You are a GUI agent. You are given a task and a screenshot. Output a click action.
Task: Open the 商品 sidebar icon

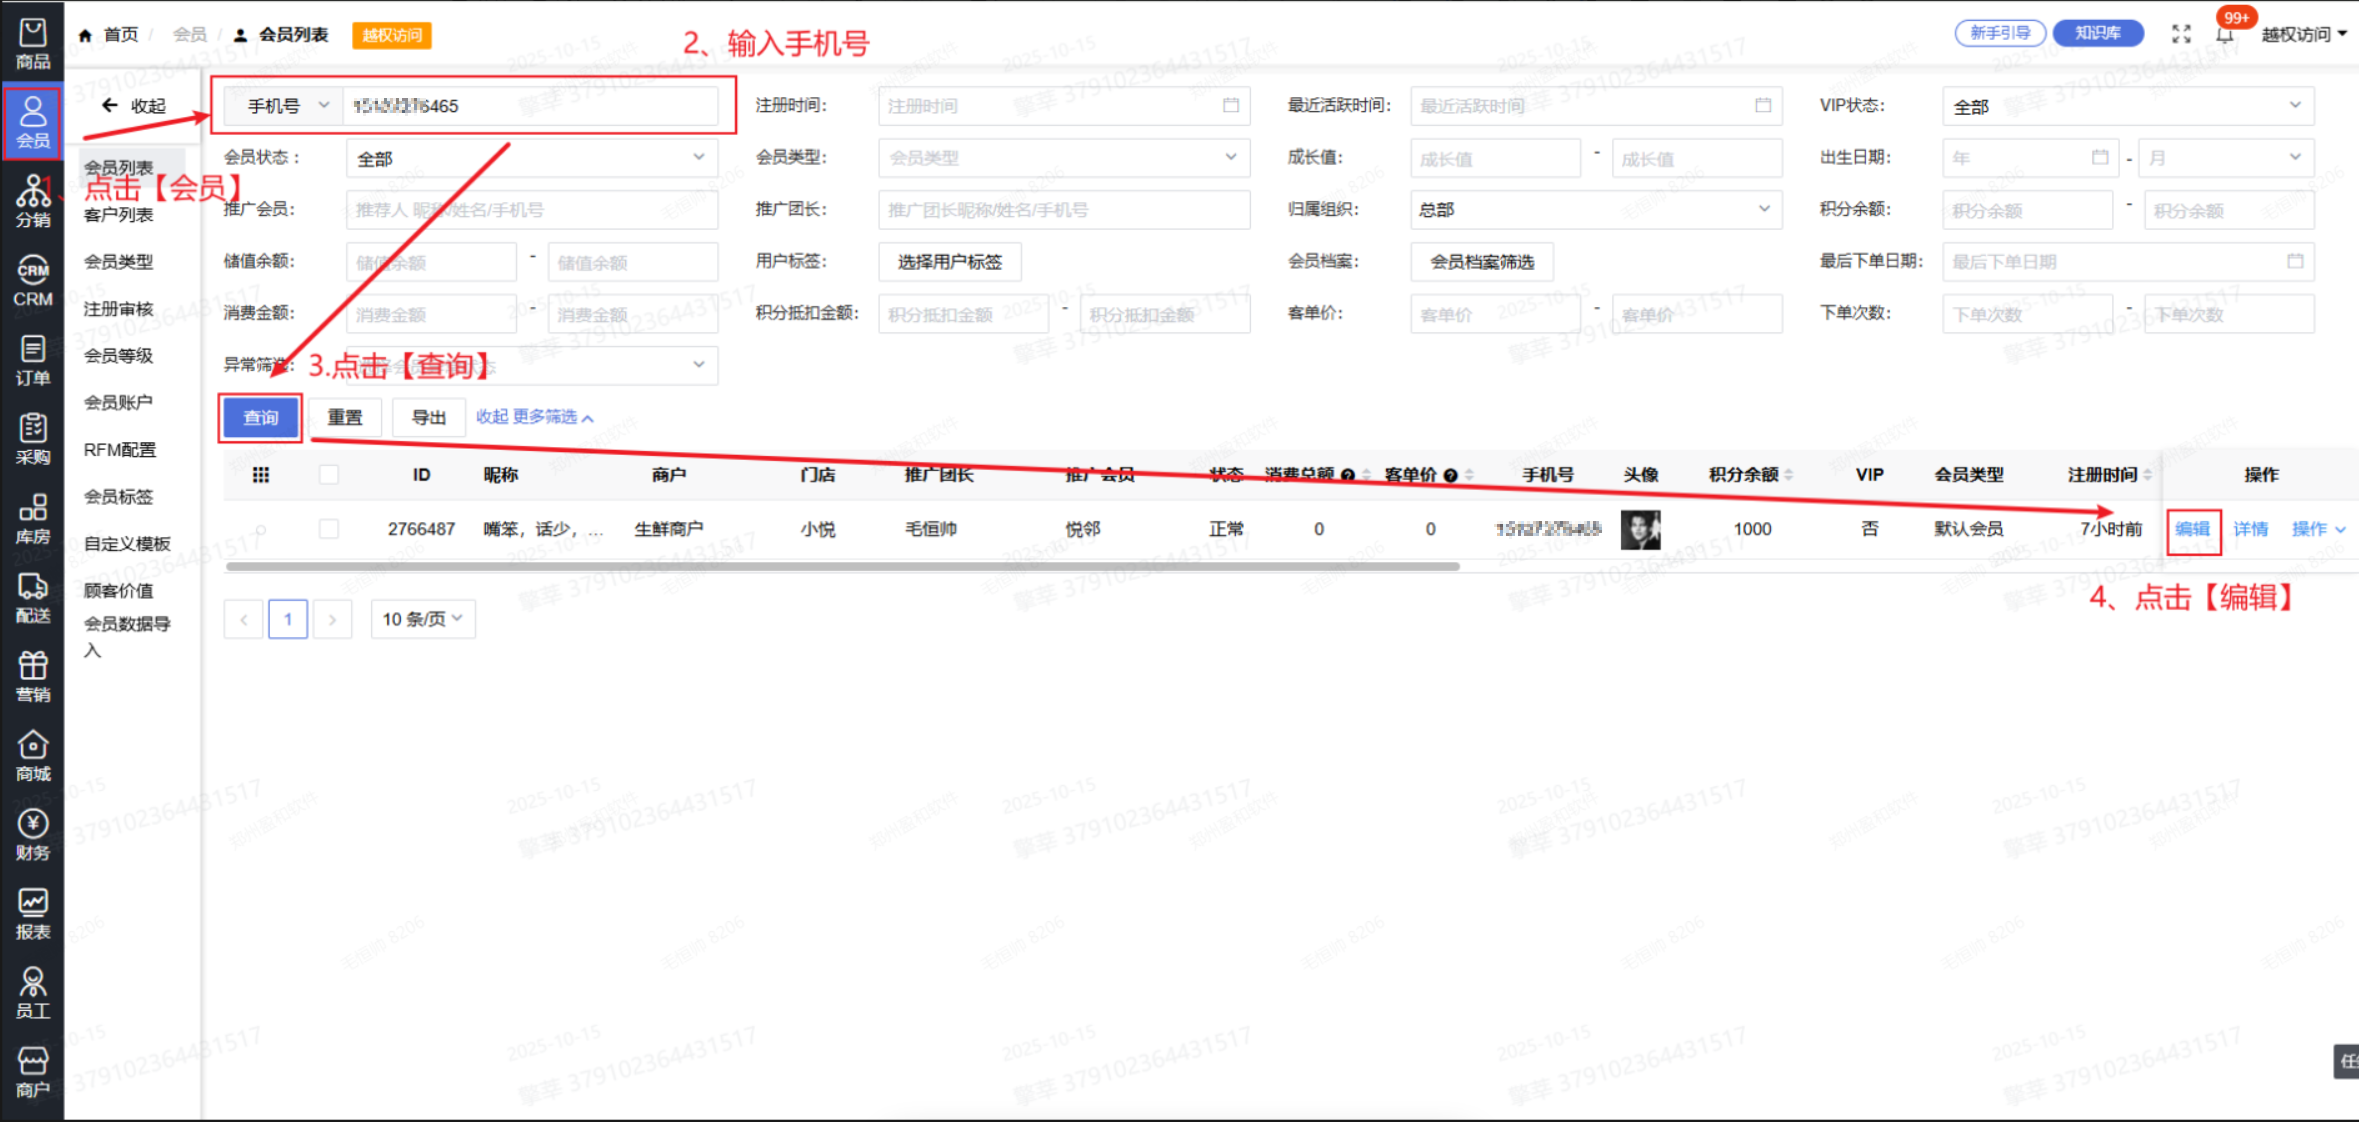pos(32,43)
